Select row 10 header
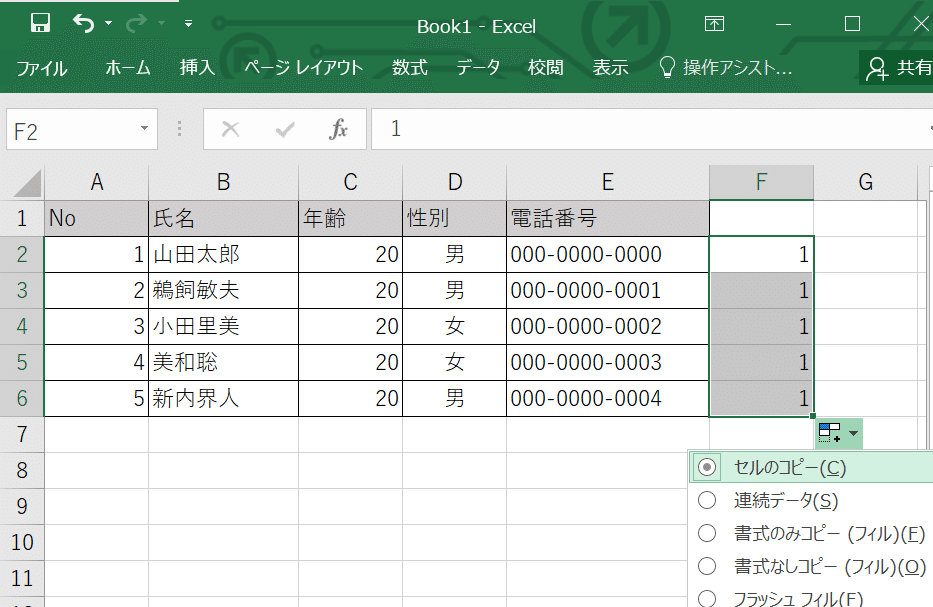The image size is (933, 607). click(x=22, y=542)
